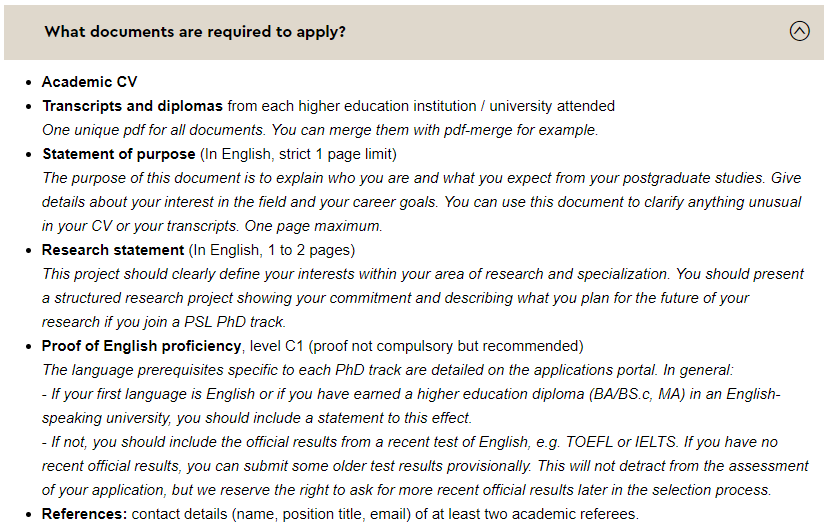Click the word "TOEFL" in the English test line
Viewport: 827px width, 531px height.
(593, 442)
